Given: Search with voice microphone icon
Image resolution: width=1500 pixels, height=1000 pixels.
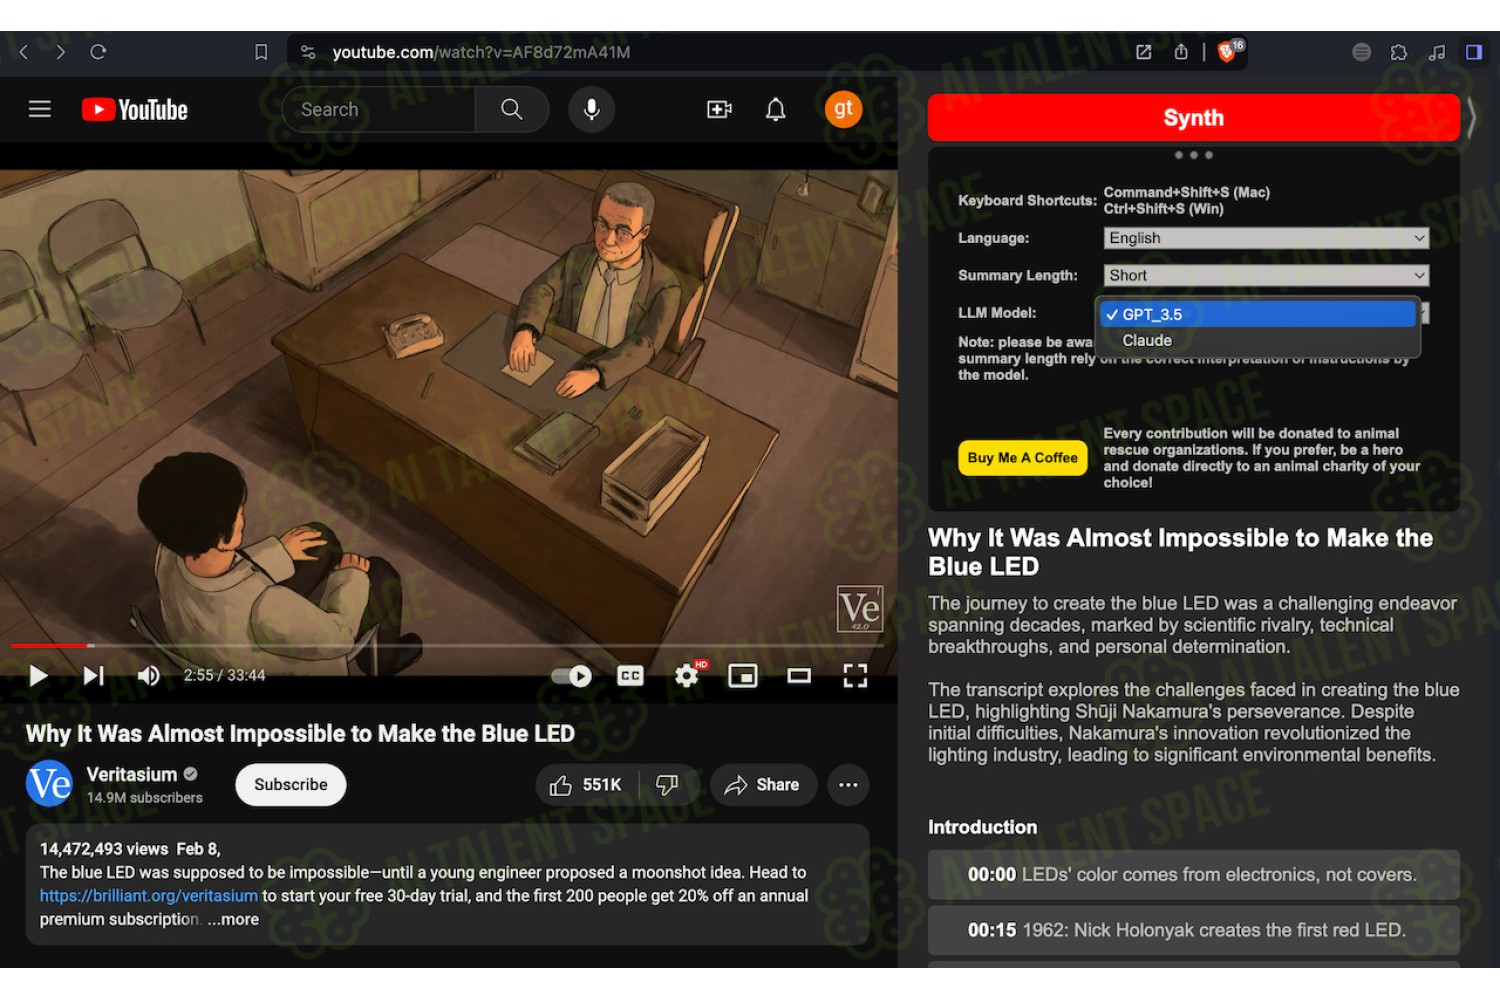Looking at the screenshot, I should tap(592, 109).
